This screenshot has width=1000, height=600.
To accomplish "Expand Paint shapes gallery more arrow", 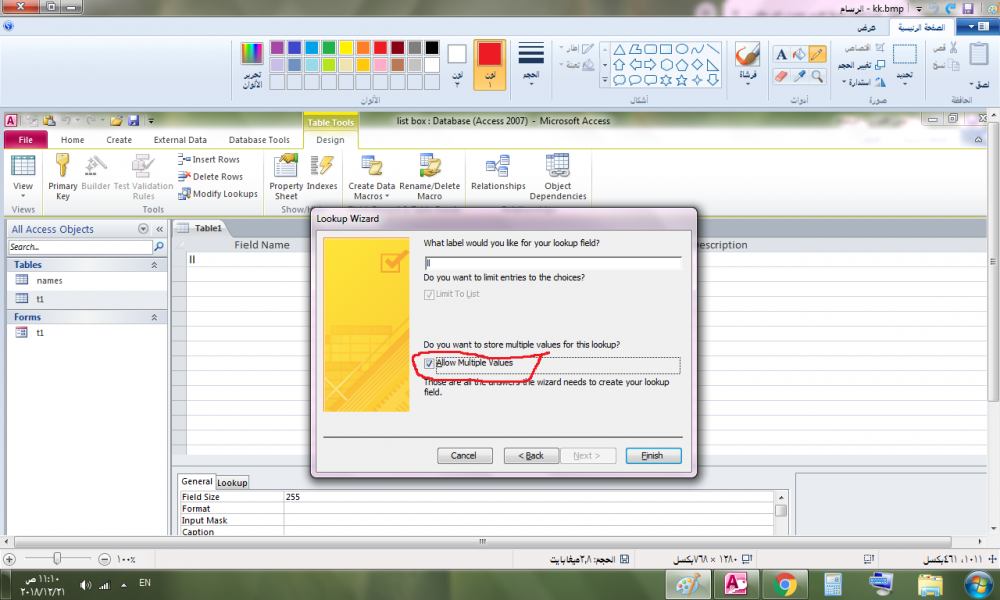I will (605, 80).
